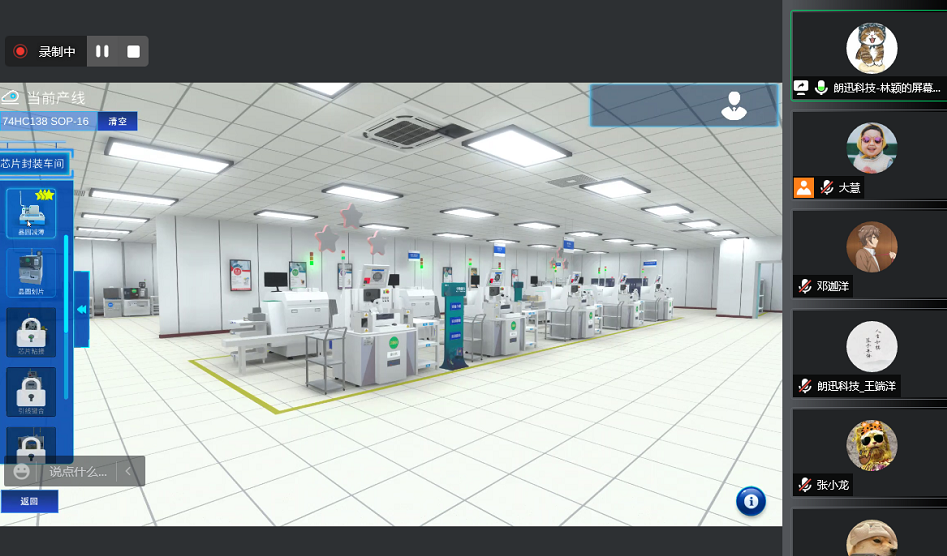Viewport: 947px width, 556px height.
Task: Click the locked 芯片粘接 die bonding icon
Action: (31, 331)
